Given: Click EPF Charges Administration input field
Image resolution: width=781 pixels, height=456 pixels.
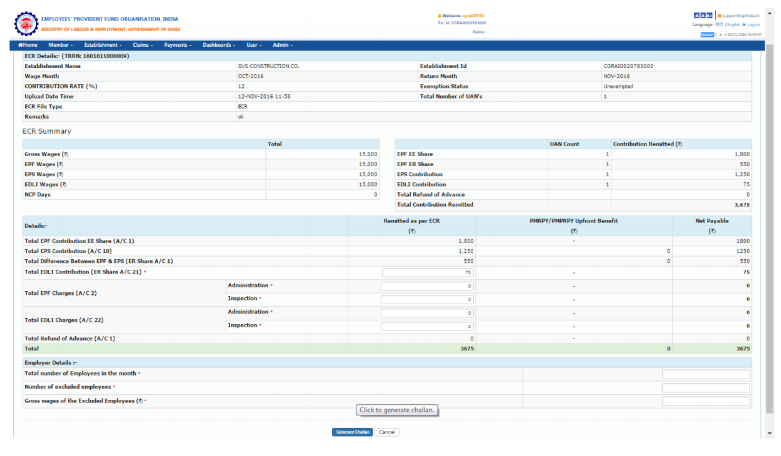Looking at the screenshot, I should coord(428,285).
